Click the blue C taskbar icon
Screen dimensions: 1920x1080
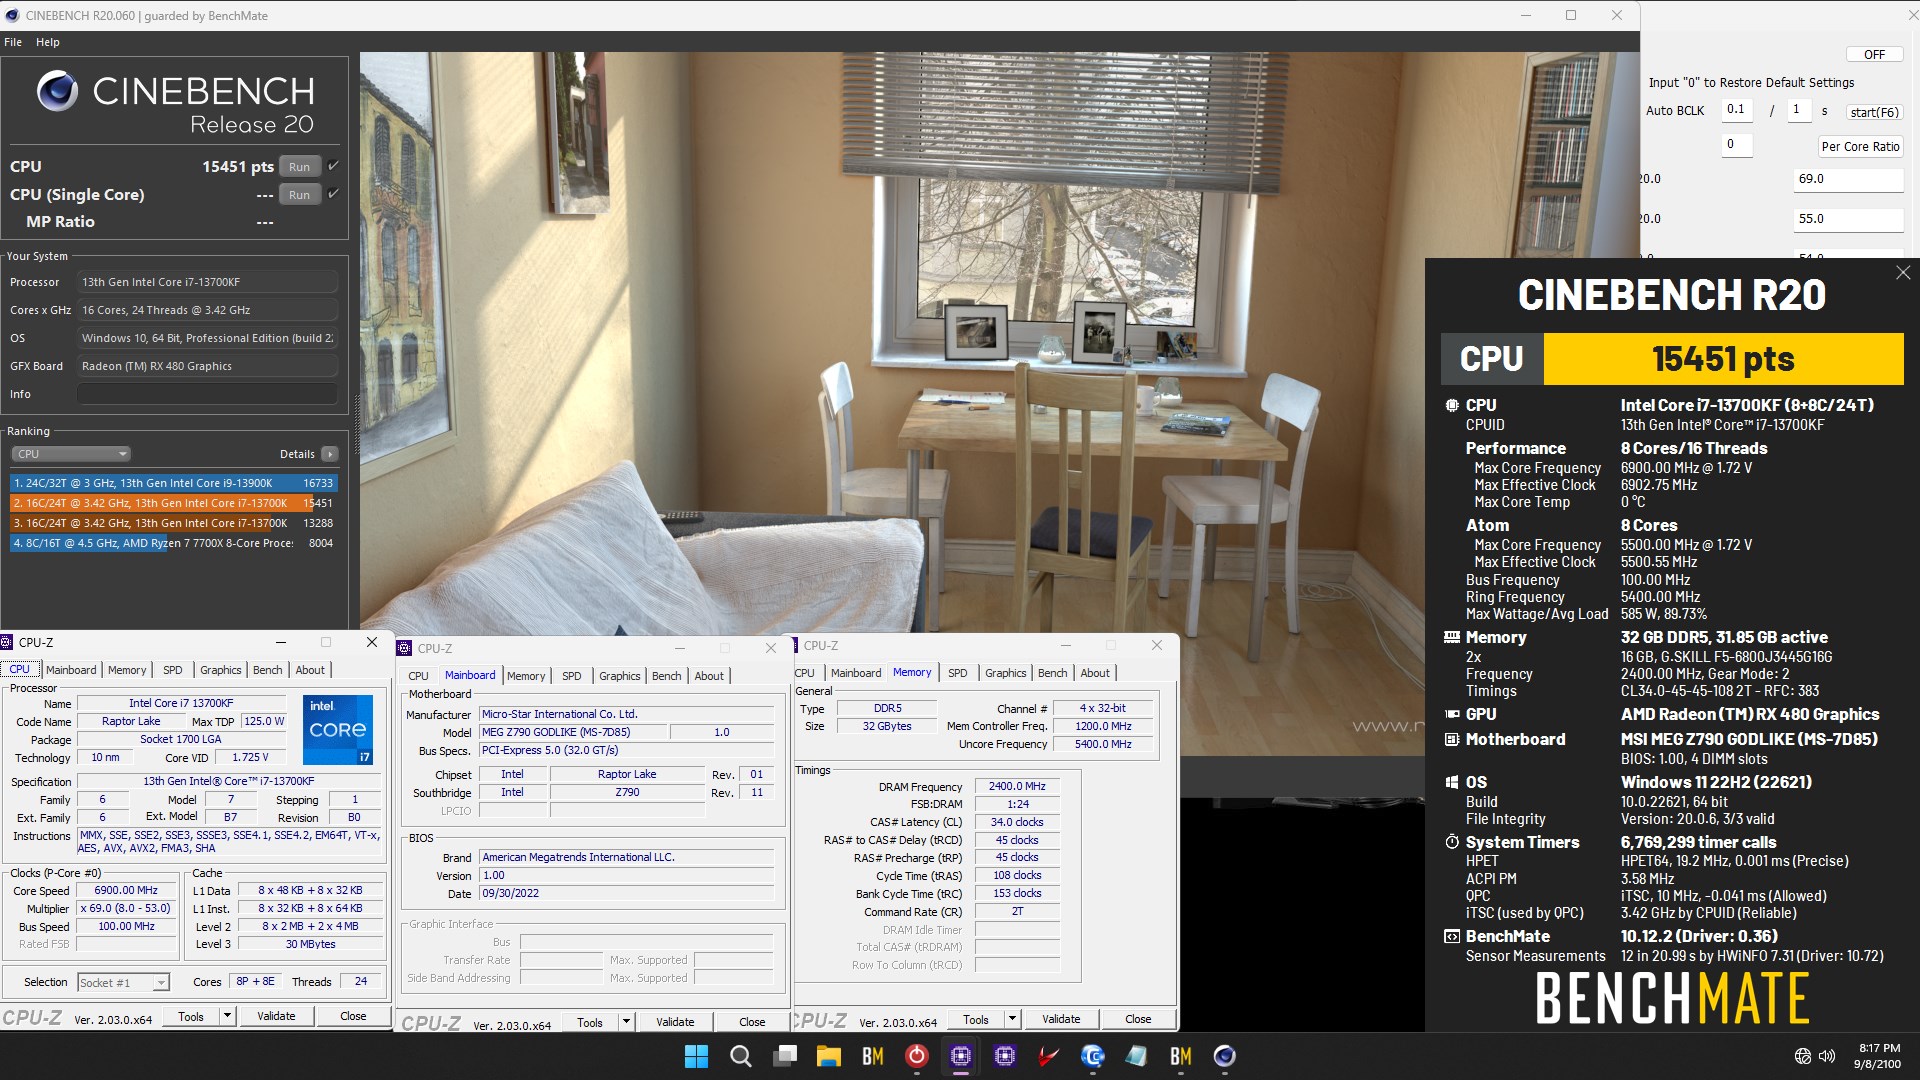click(1092, 1056)
